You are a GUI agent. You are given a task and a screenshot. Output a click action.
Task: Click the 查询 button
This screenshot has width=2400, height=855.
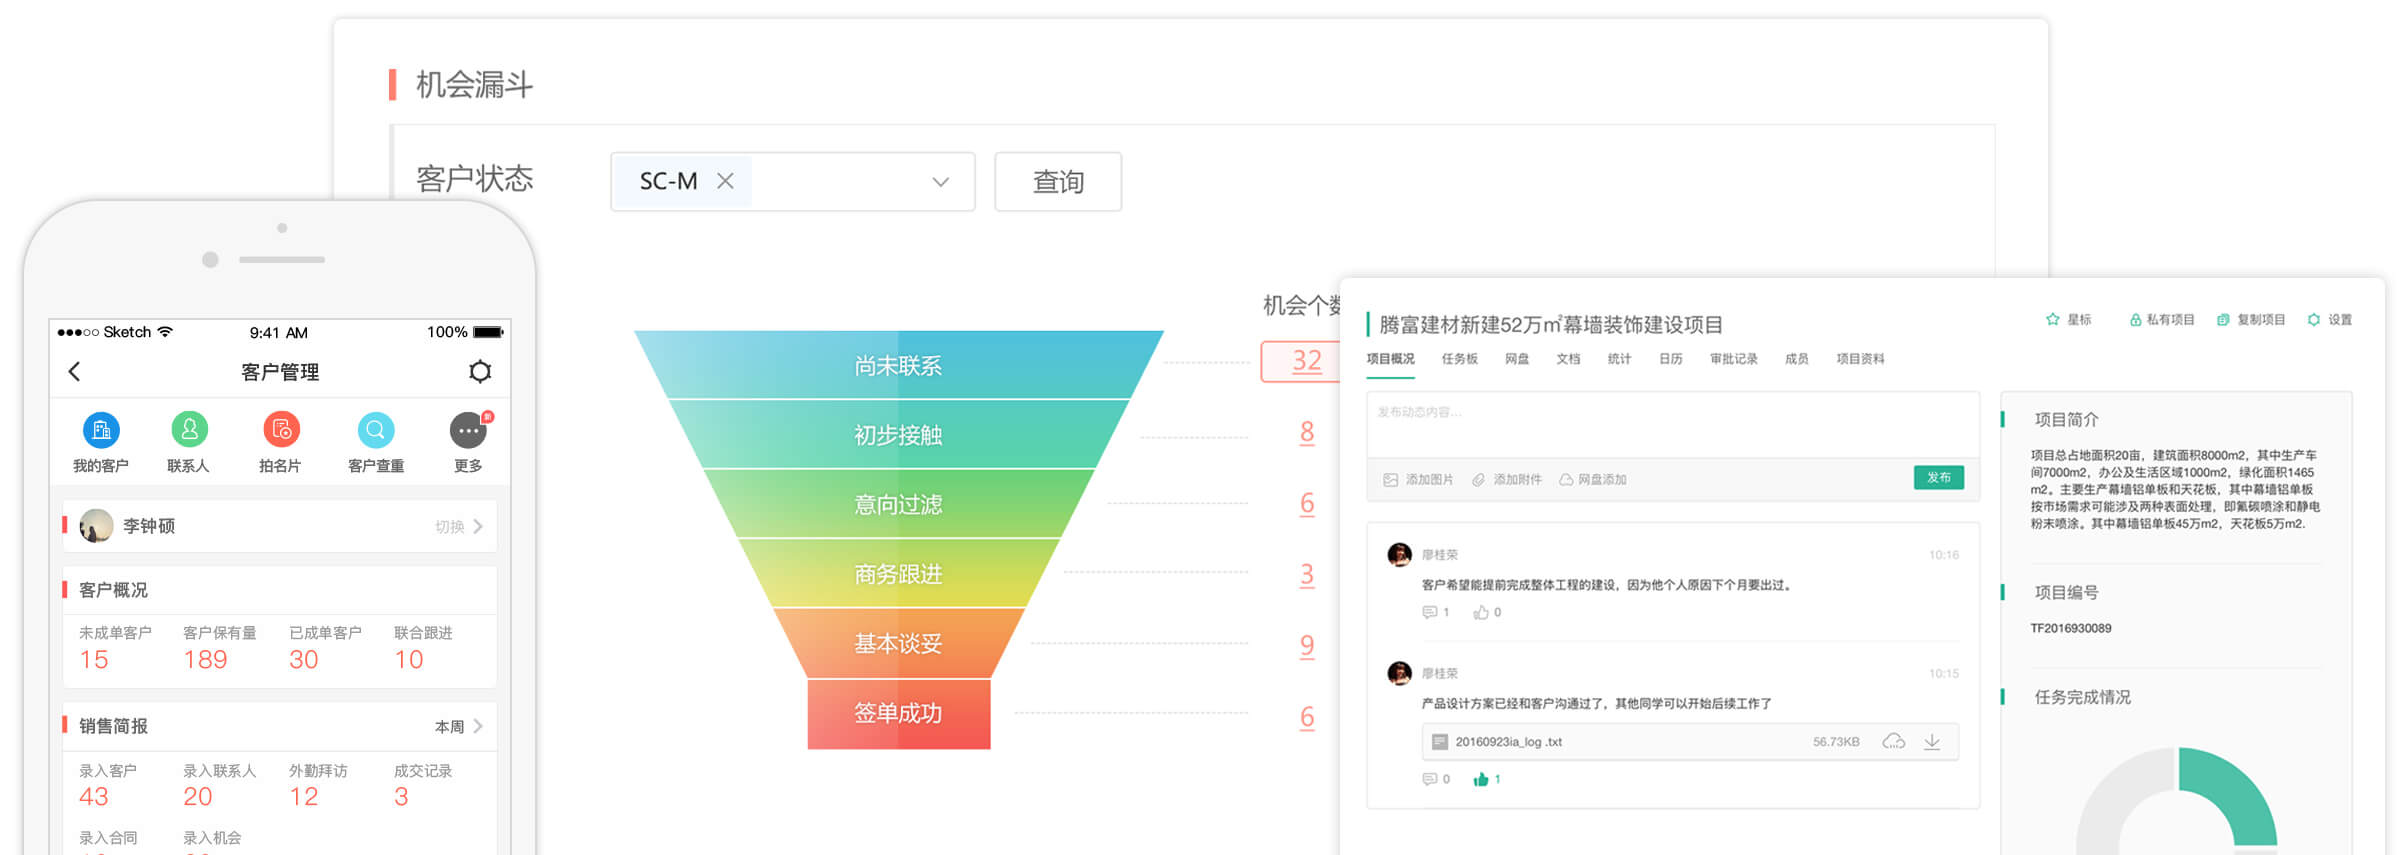point(1058,182)
